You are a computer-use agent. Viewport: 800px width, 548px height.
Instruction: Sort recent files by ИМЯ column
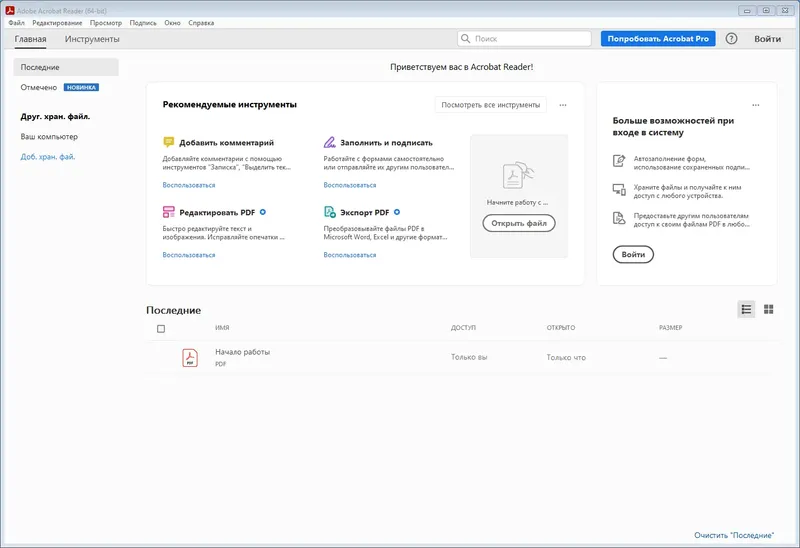pos(222,328)
